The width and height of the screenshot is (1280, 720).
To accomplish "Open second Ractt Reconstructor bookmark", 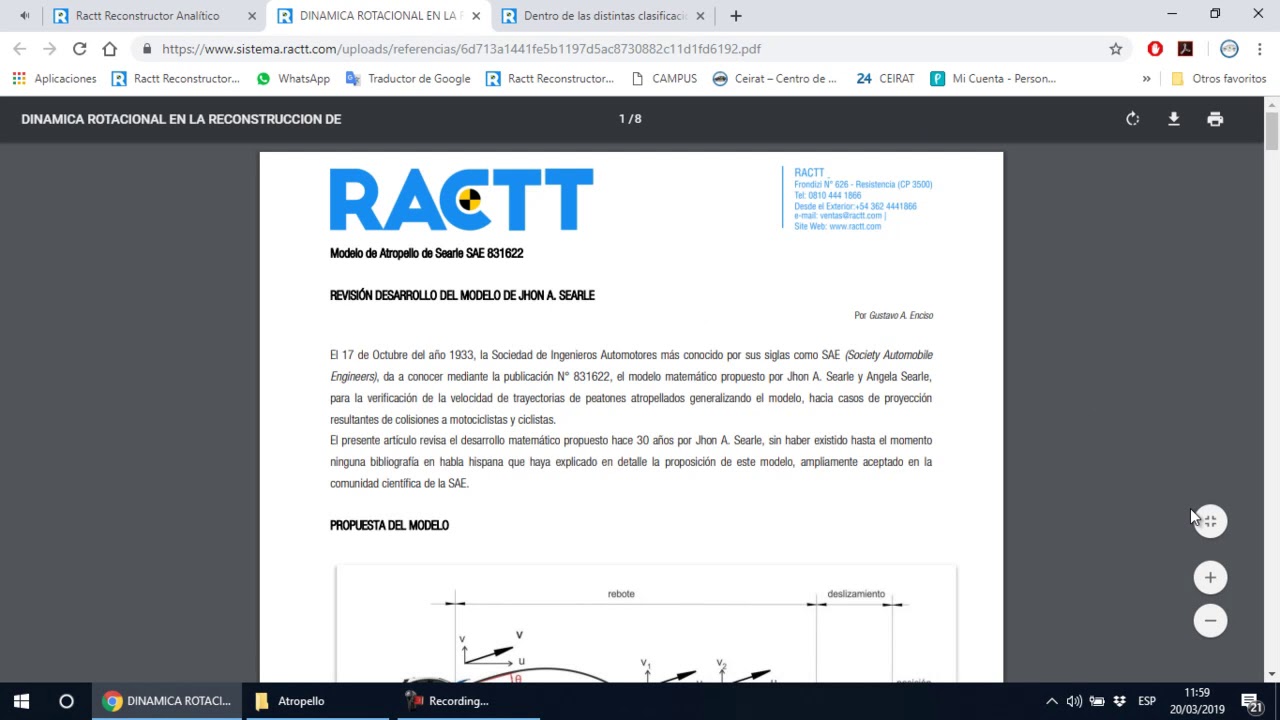I will tap(550, 79).
